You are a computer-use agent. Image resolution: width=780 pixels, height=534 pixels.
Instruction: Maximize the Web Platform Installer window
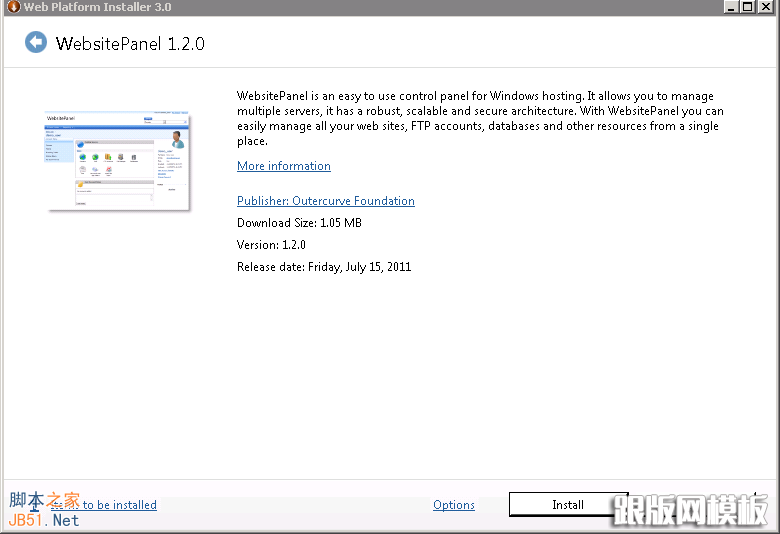tap(747, 7)
